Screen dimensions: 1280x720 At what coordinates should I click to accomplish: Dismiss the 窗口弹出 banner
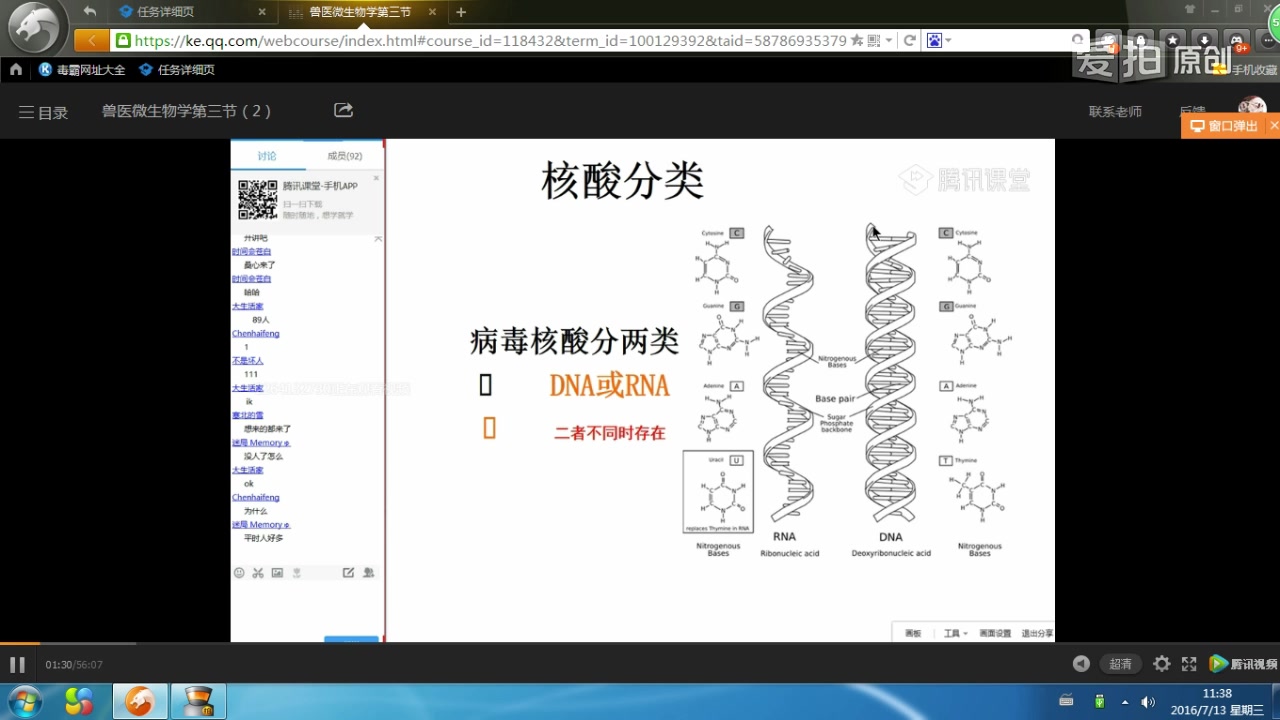point(1273,126)
